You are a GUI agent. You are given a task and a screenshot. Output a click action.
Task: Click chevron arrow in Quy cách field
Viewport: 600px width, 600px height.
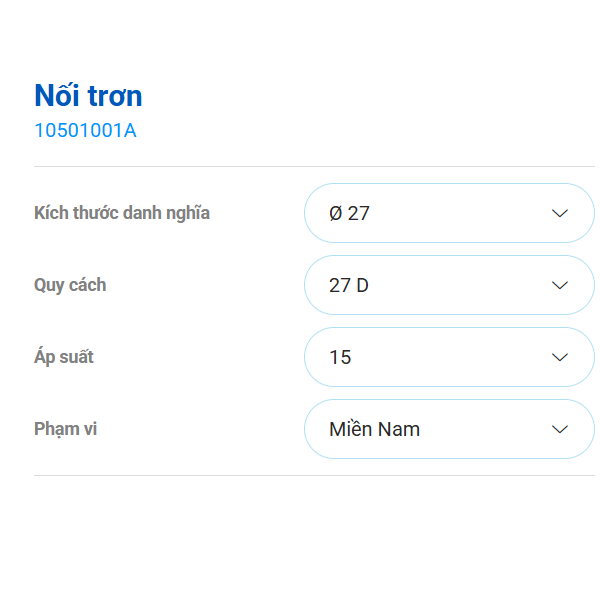(560, 285)
